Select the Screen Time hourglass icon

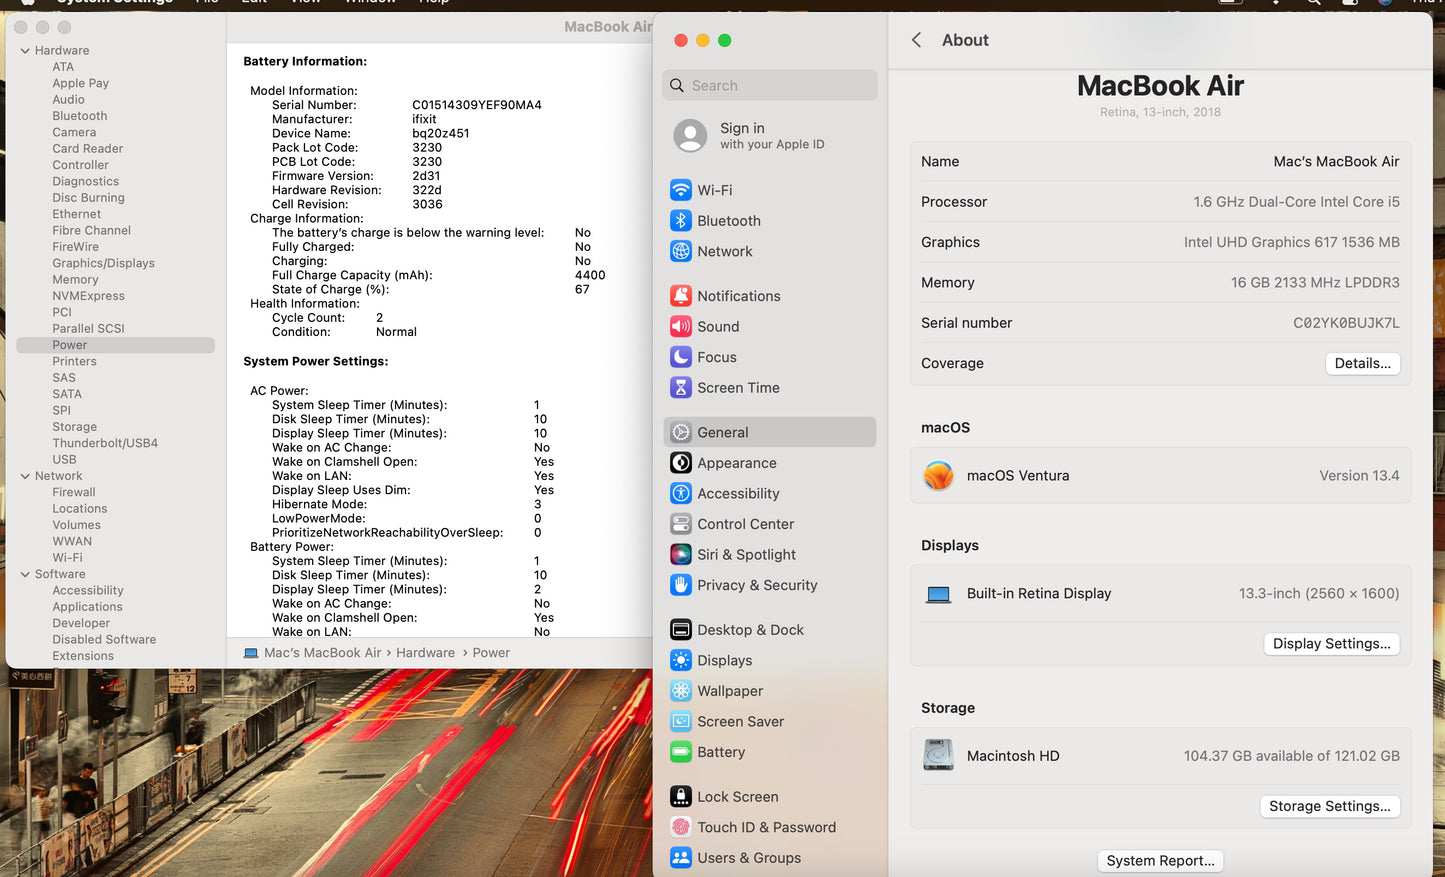point(681,388)
